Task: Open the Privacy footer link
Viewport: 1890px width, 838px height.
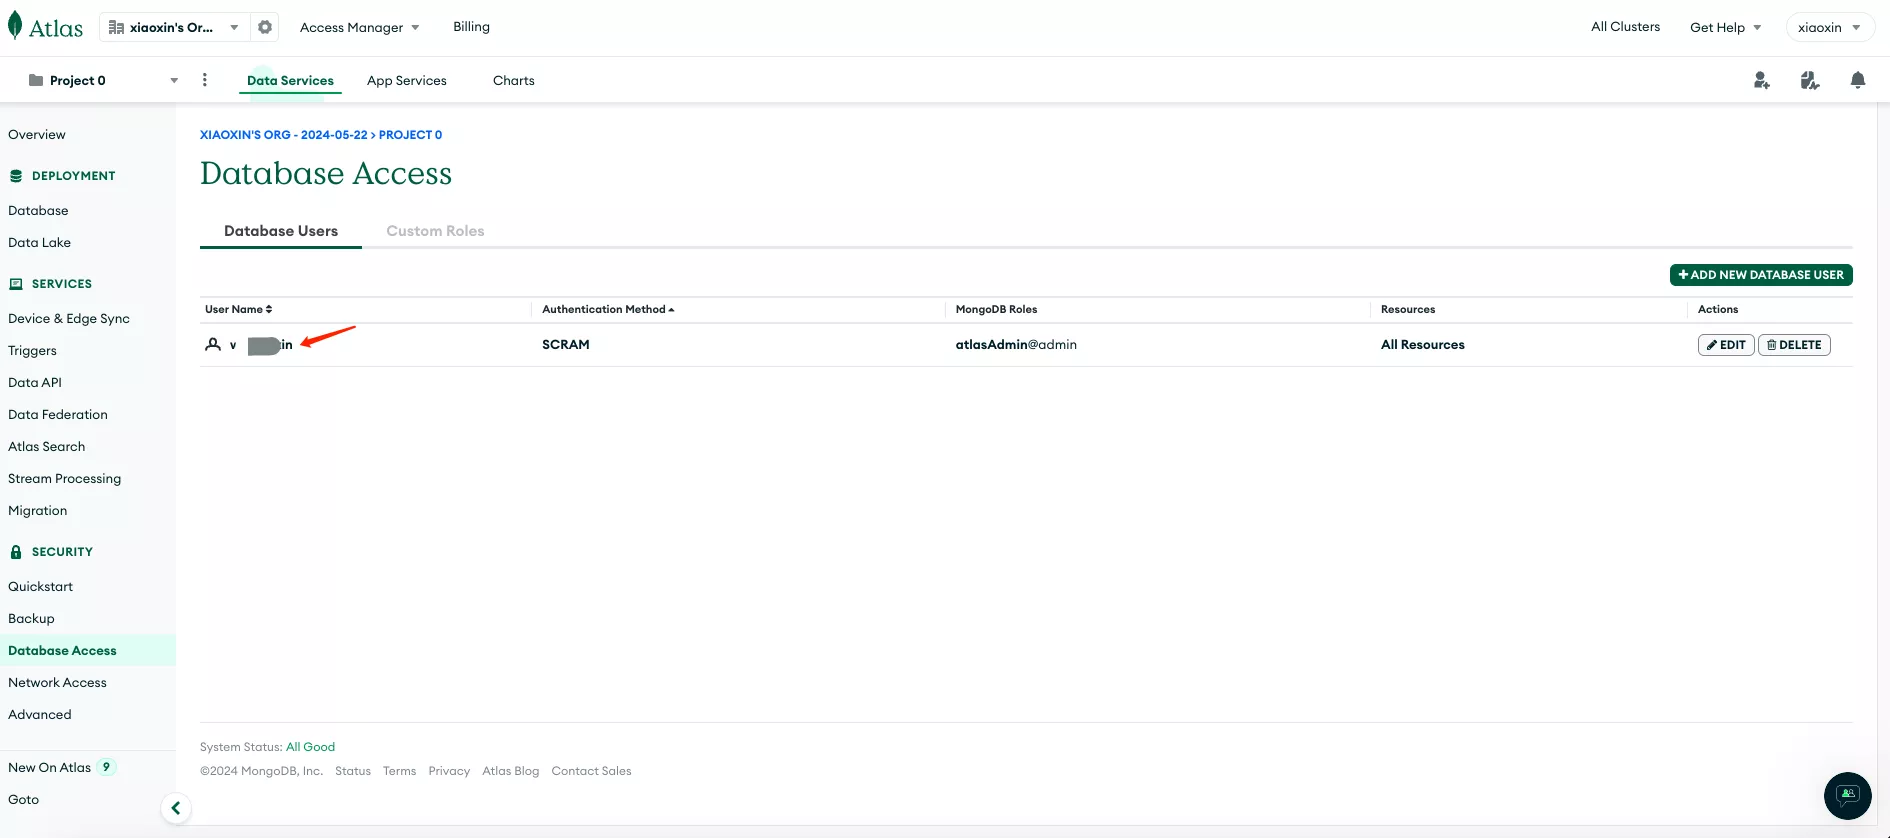Action: click(449, 771)
